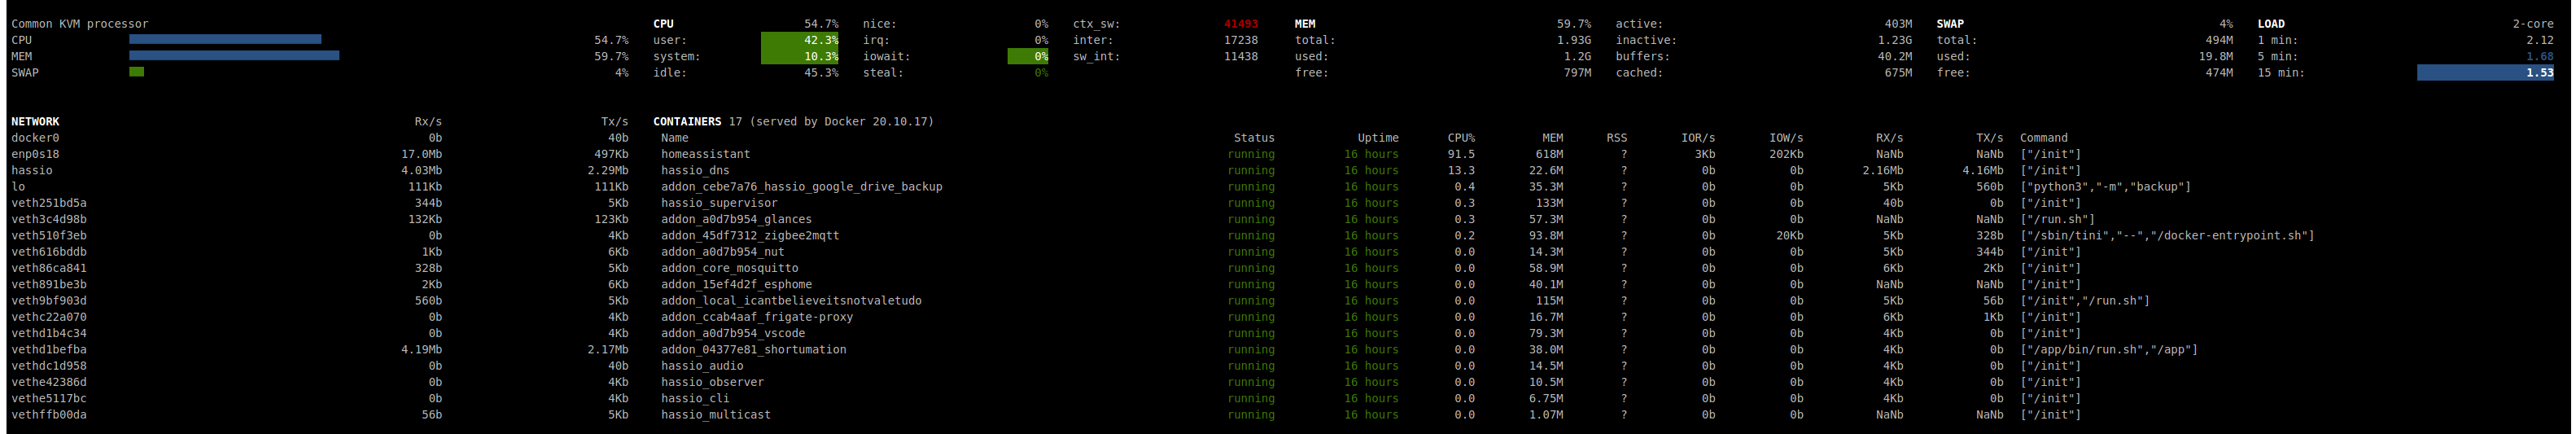Click the red ctx_sw value 41493

coord(1241,24)
